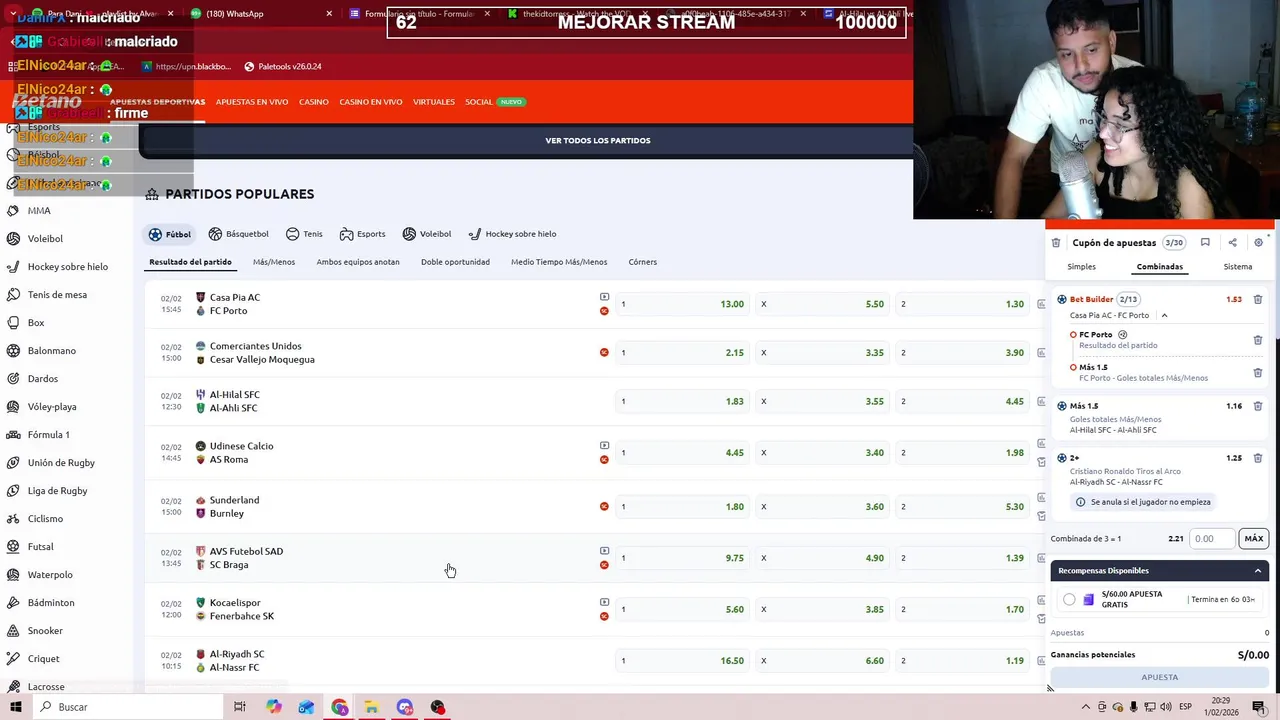
Task: Select the Medio Tiempo Más/Menos tab
Action: point(559,262)
